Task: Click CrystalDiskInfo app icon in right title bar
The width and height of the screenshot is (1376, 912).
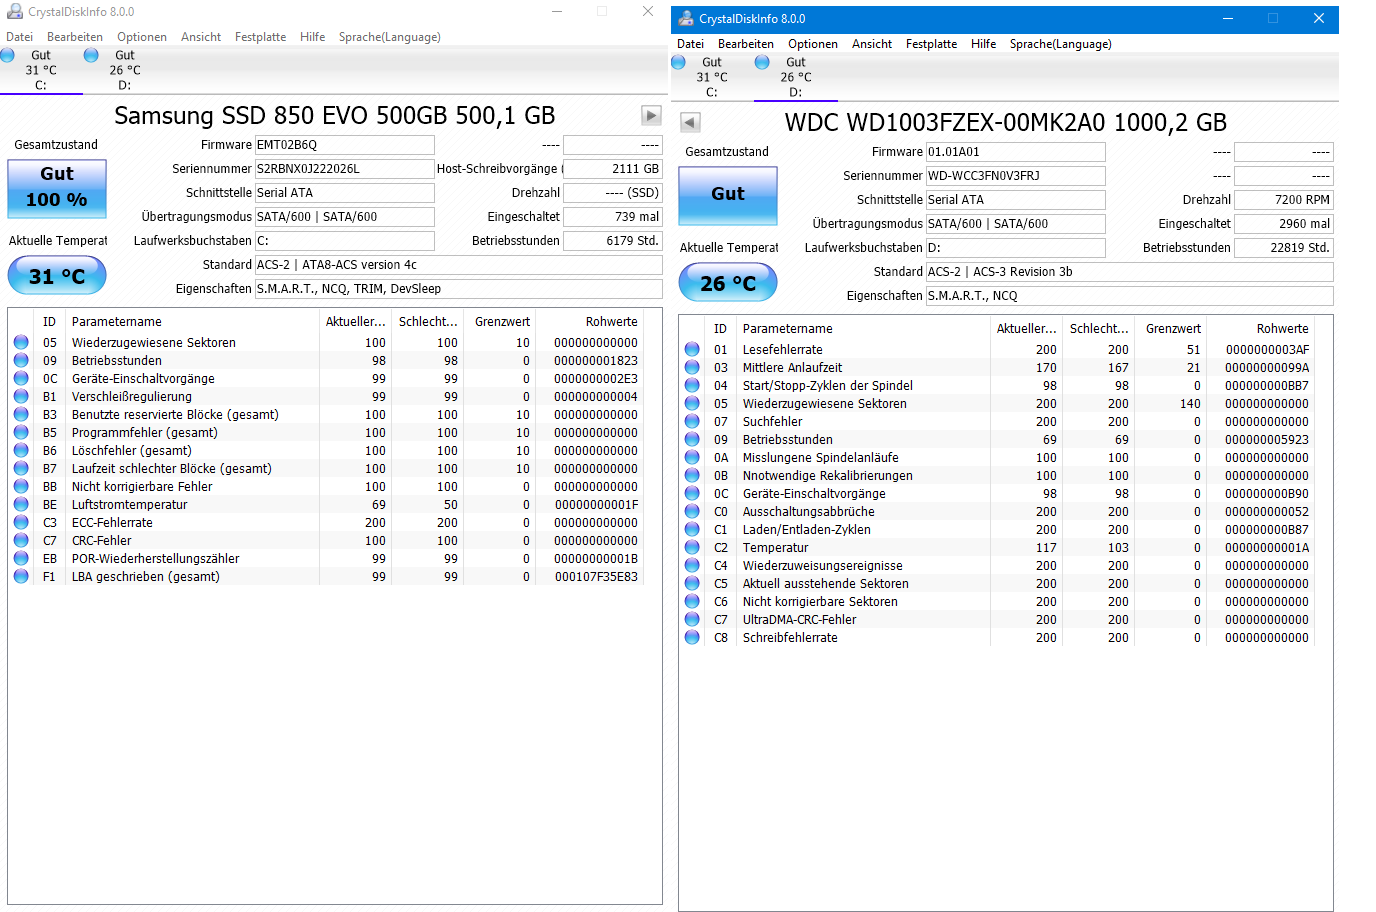Action: pyautogui.click(x=686, y=19)
